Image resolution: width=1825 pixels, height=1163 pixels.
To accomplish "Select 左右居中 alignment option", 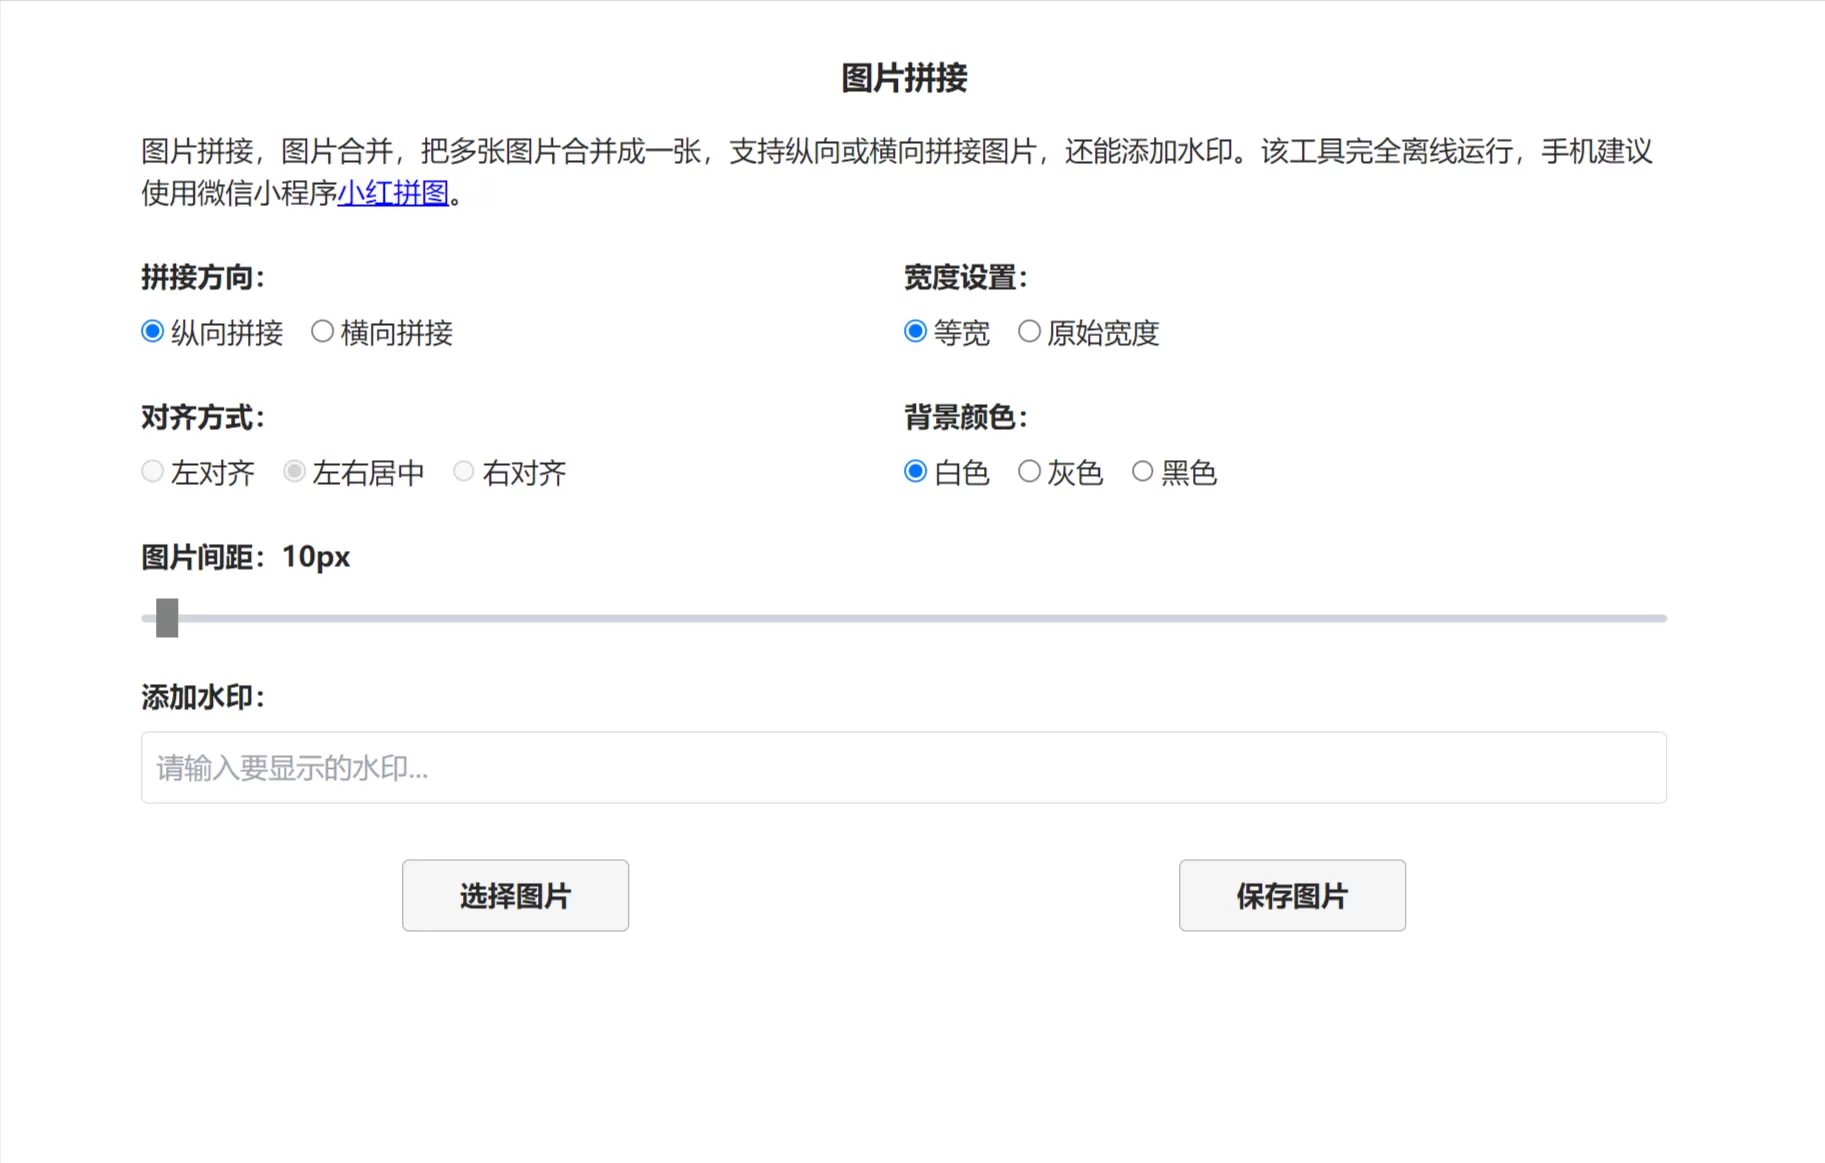I will tap(294, 471).
